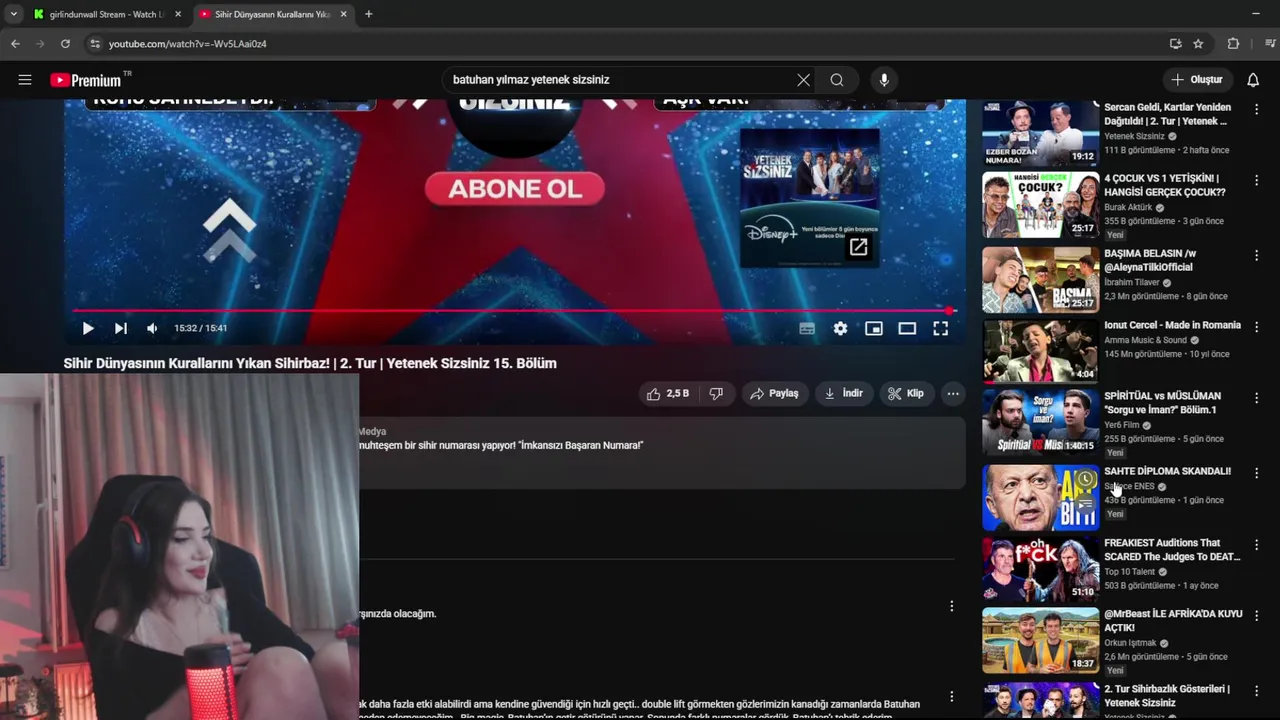This screenshot has width=1280, height=720.
Task: Run search with magnifier button
Action: pos(837,80)
